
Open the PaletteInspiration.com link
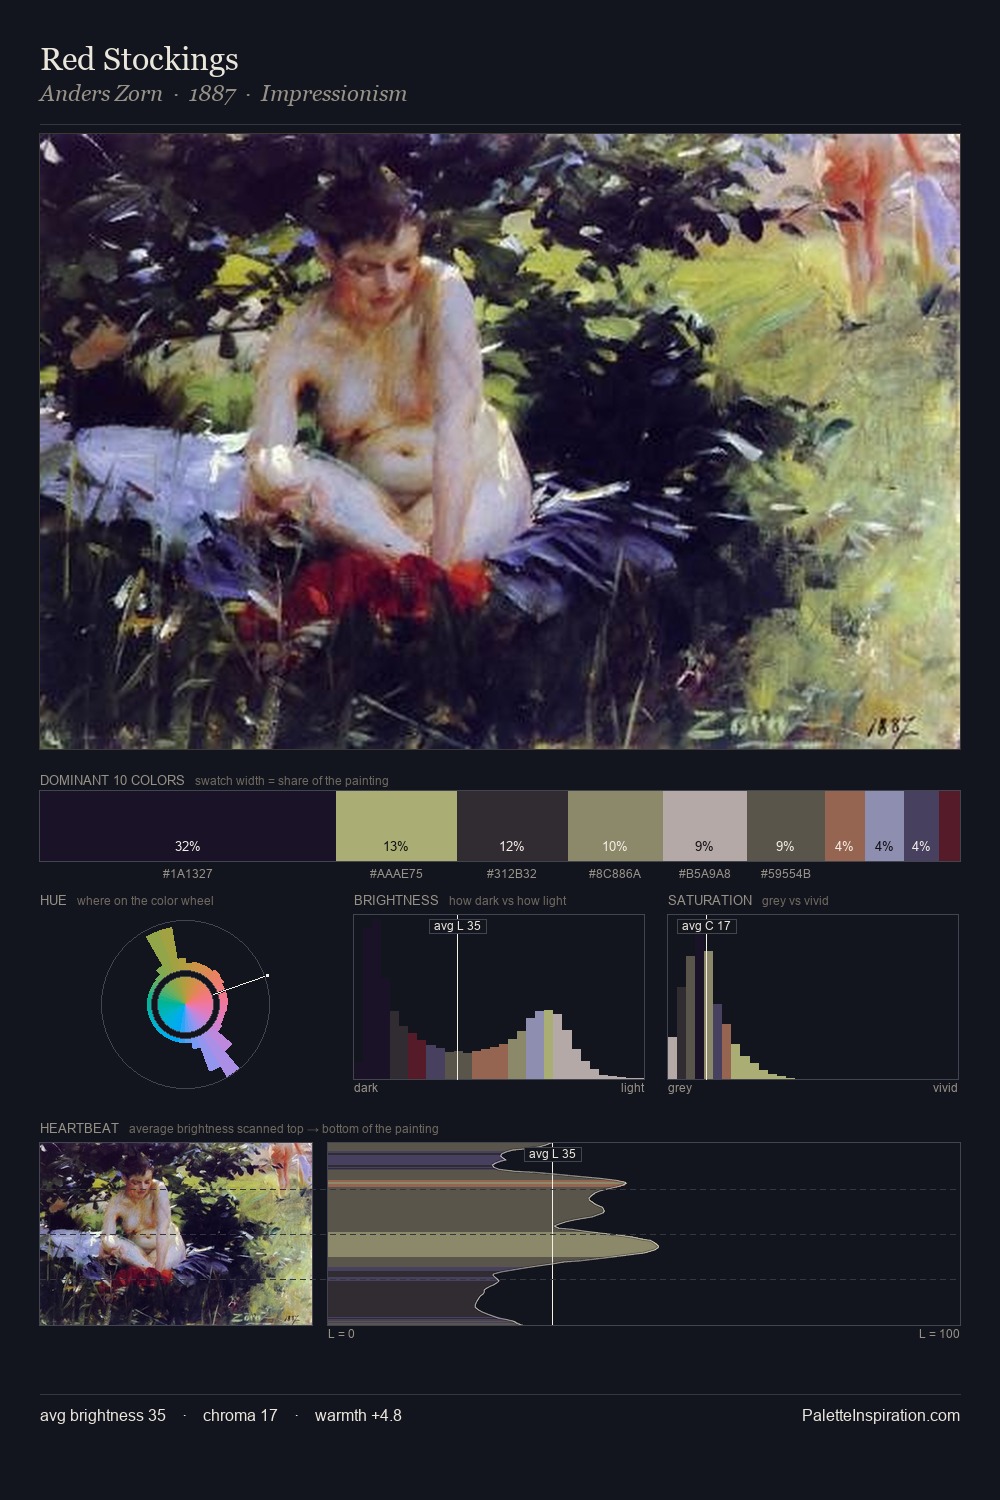pyautogui.click(x=881, y=1415)
